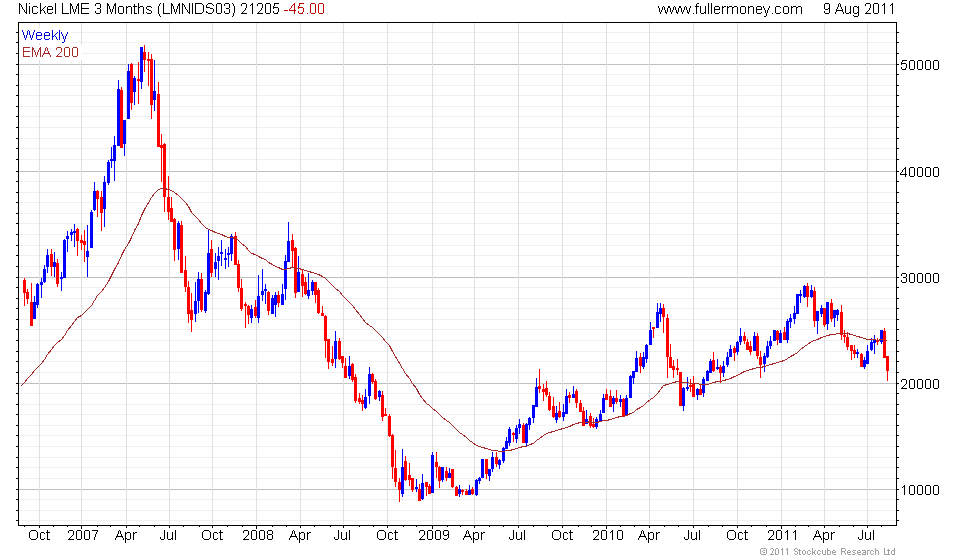Click the chart title 'Nickel LME 3 Months (LMNIDS03)'
980x560 pixels.
pyautogui.click(x=127, y=9)
